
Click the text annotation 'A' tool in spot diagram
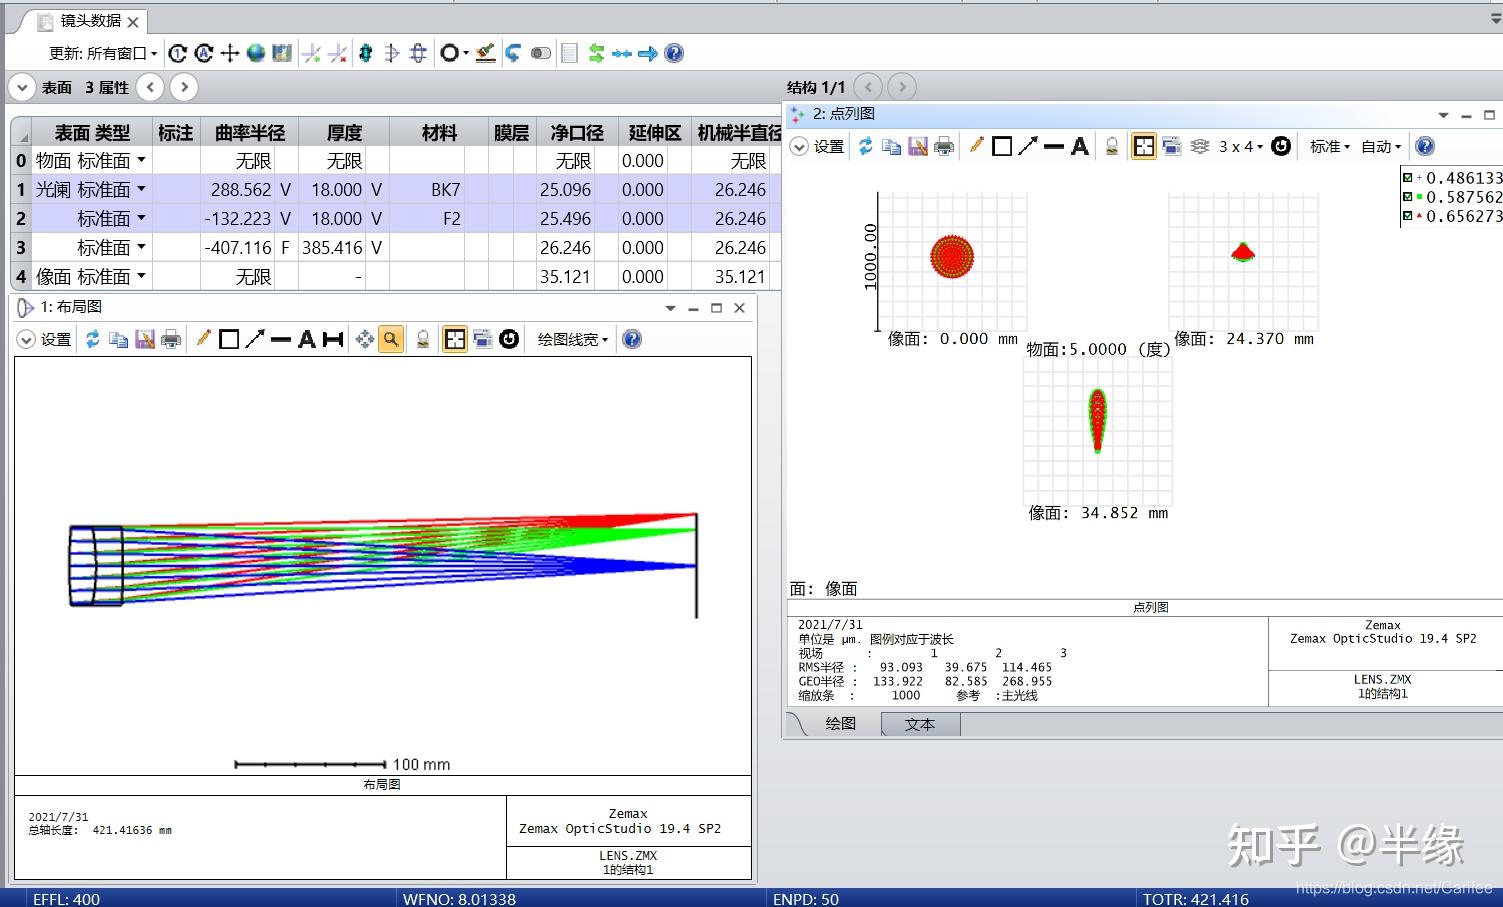coord(1080,147)
